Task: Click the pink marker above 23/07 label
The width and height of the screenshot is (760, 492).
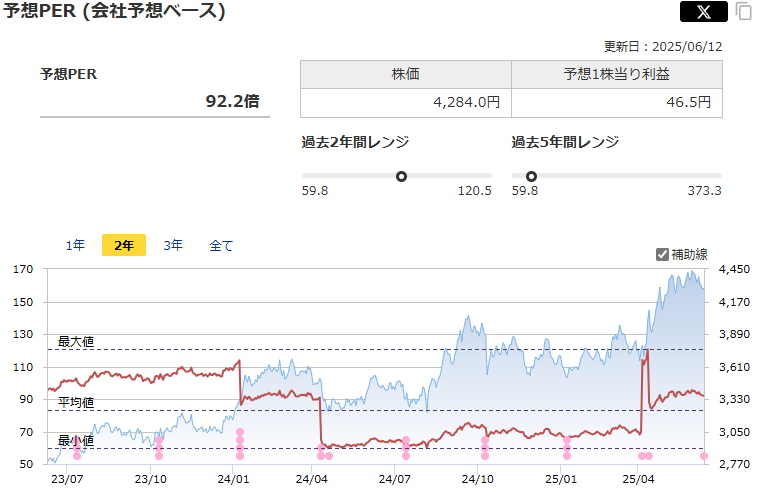Action: click(77, 455)
